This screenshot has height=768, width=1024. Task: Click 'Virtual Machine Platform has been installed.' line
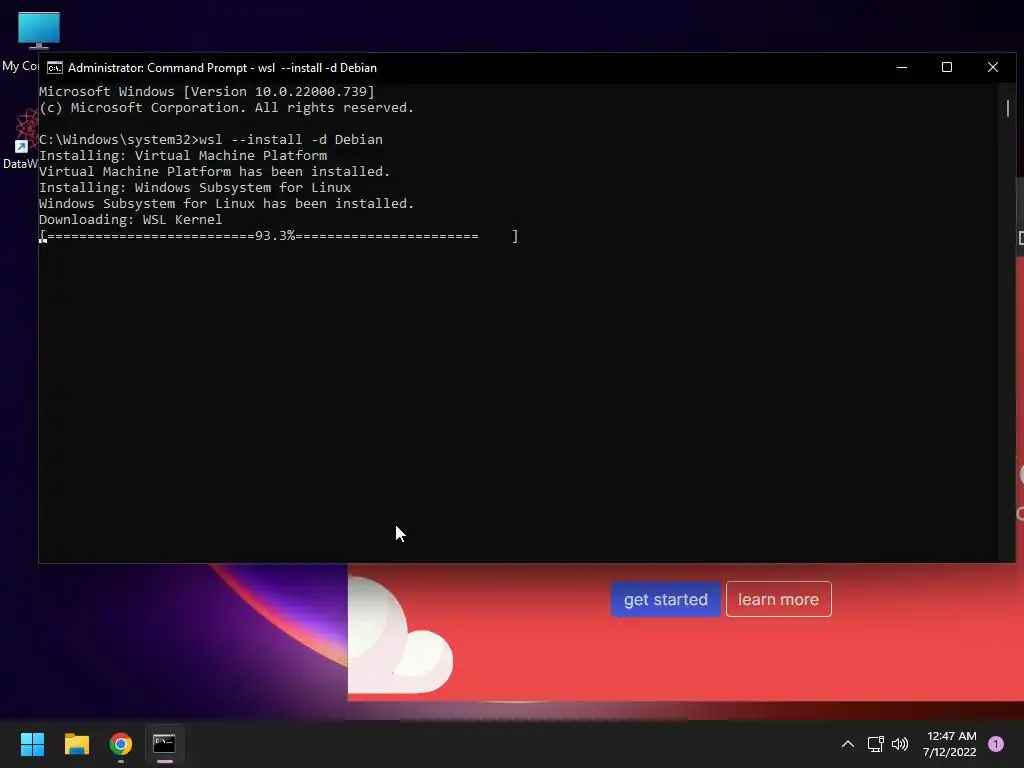pos(214,172)
